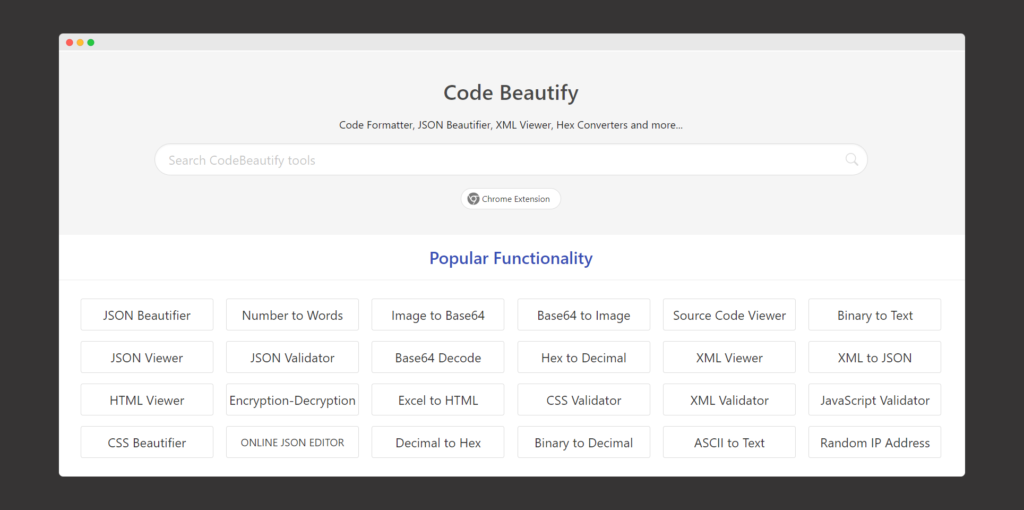1024x510 pixels.
Task: Open the JSON Validator tool
Action: (292, 358)
